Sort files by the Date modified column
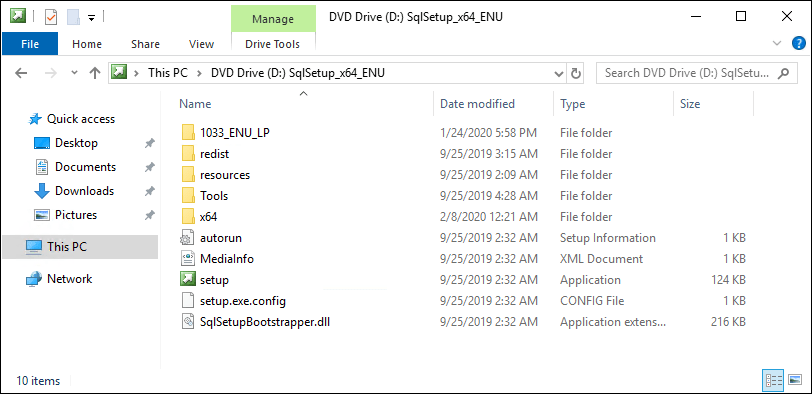The height and width of the screenshot is (394, 812). (x=477, y=104)
